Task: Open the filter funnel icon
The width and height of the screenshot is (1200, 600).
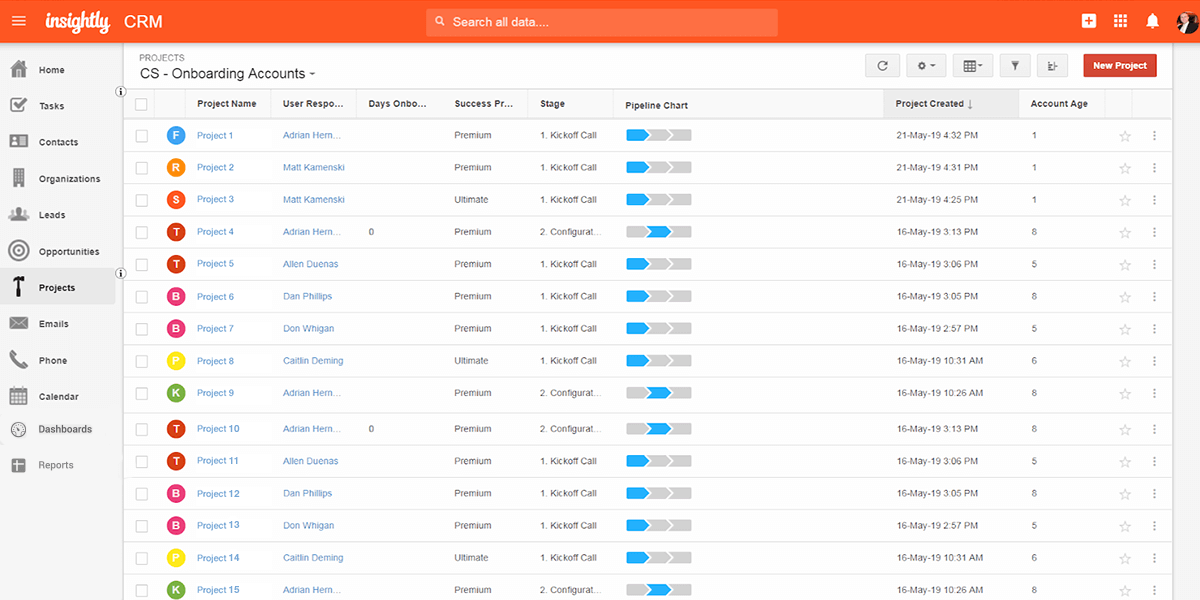Action: (1014, 64)
